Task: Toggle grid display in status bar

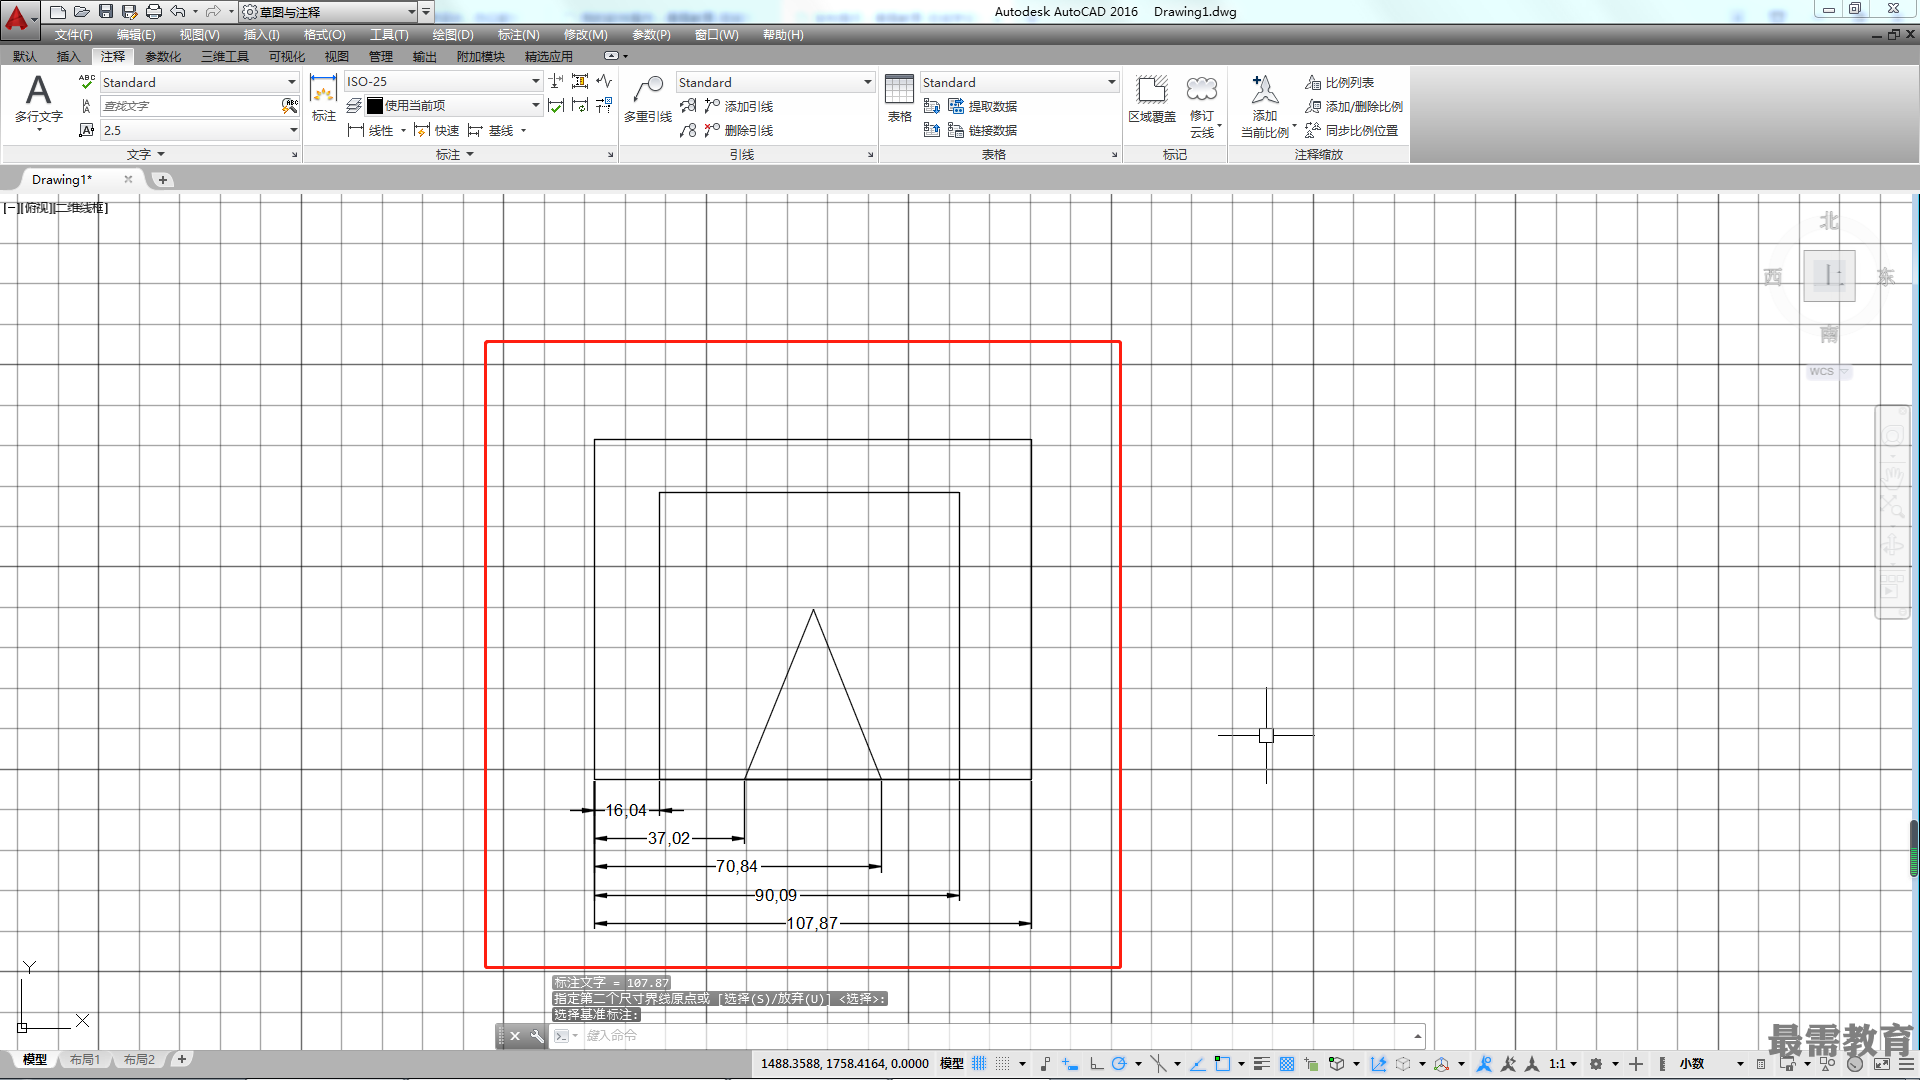Action: click(x=979, y=1064)
